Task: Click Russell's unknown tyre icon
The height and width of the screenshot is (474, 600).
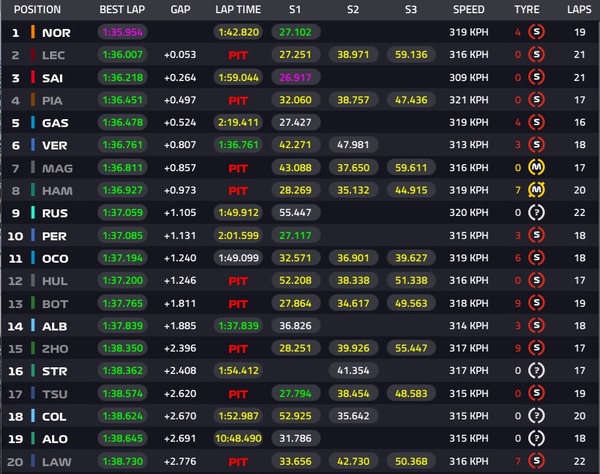Action: pyautogui.click(x=536, y=212)
